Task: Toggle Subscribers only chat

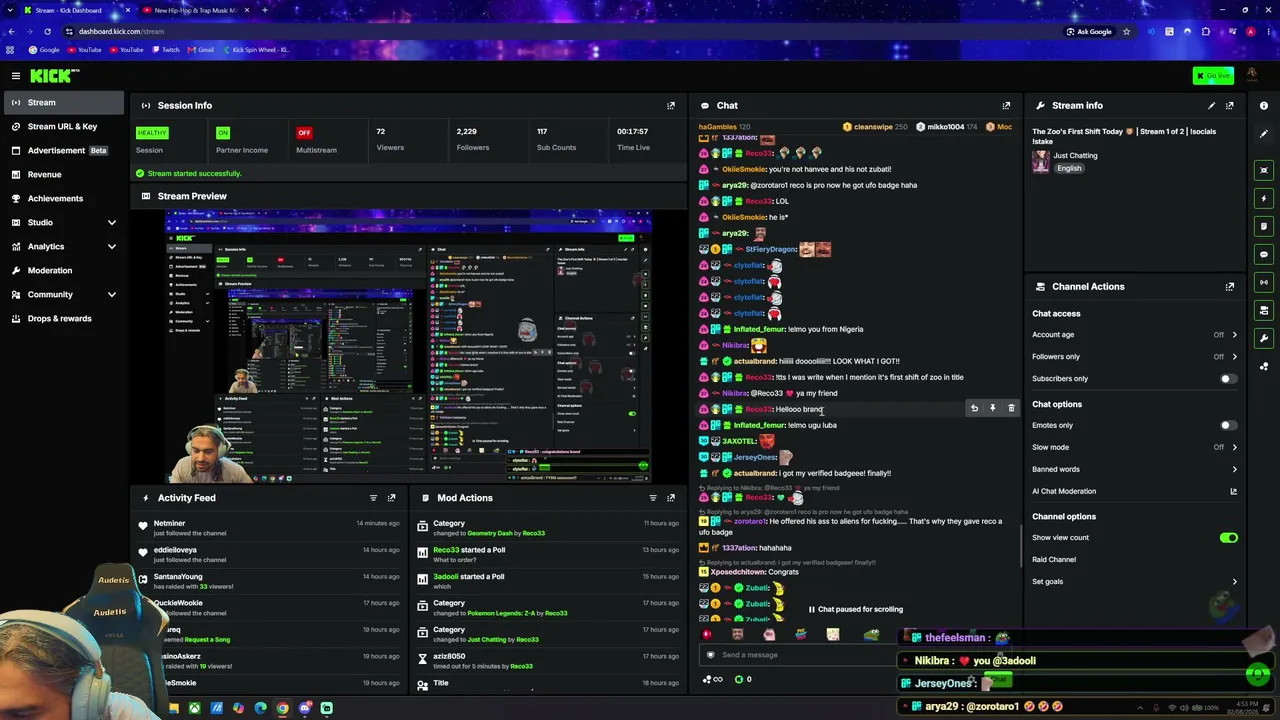Action: pyautogui.click(x=1228, y=379)
